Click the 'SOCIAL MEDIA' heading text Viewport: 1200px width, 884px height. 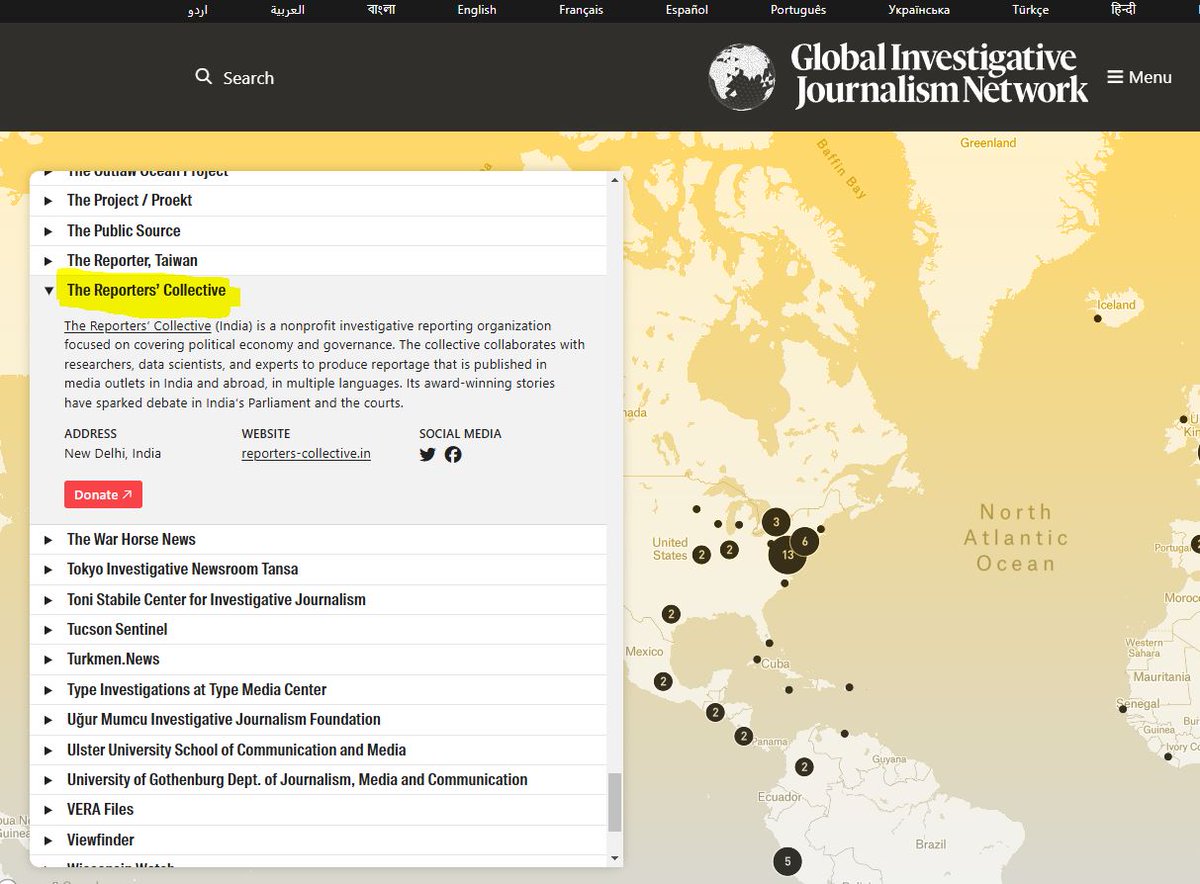(x=460, y=434)
